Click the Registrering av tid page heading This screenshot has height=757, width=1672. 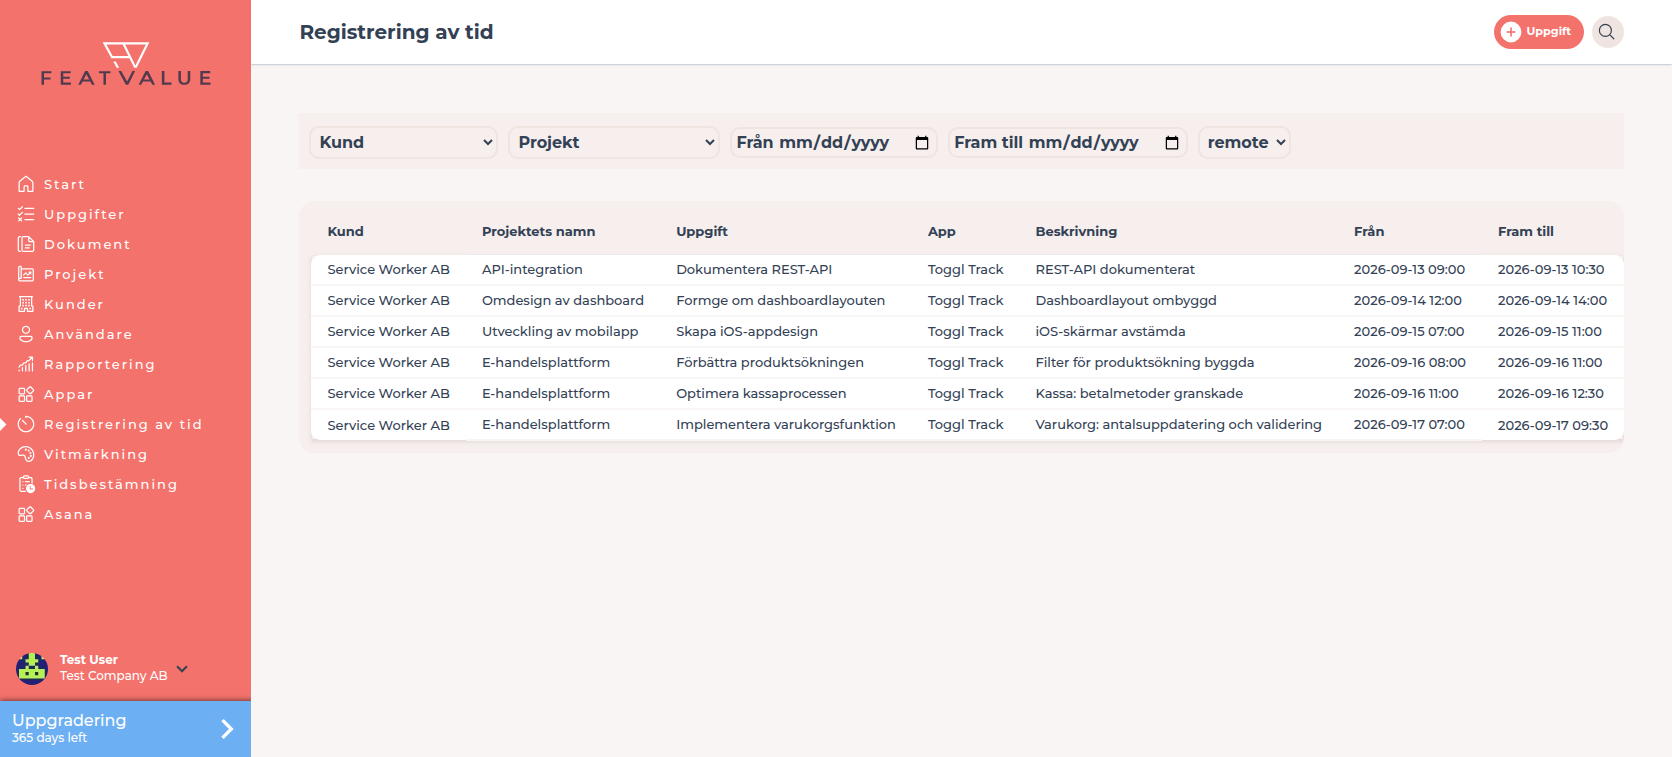396,32
